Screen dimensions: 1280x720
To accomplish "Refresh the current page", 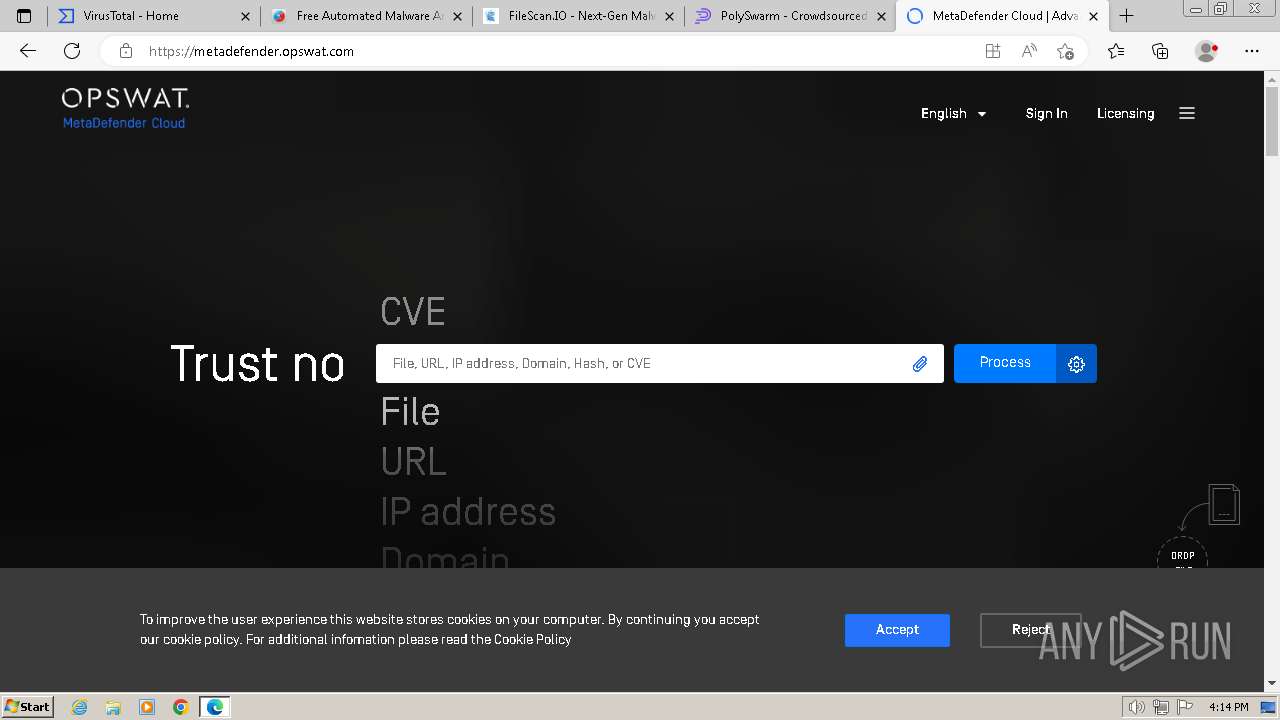I will click(72, 51).
